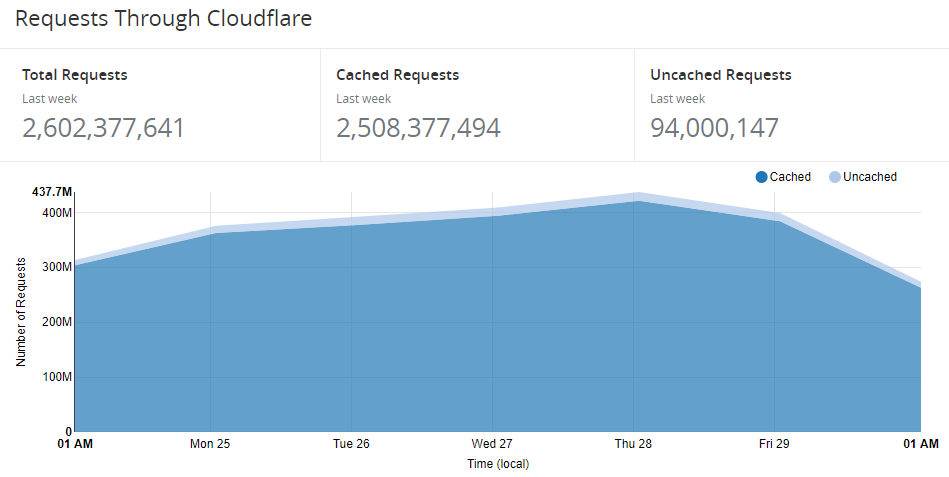The width and height of the screenshot is (949, 477).
Task: Click the Uncached legend color dot
Action: click(835, 177)
